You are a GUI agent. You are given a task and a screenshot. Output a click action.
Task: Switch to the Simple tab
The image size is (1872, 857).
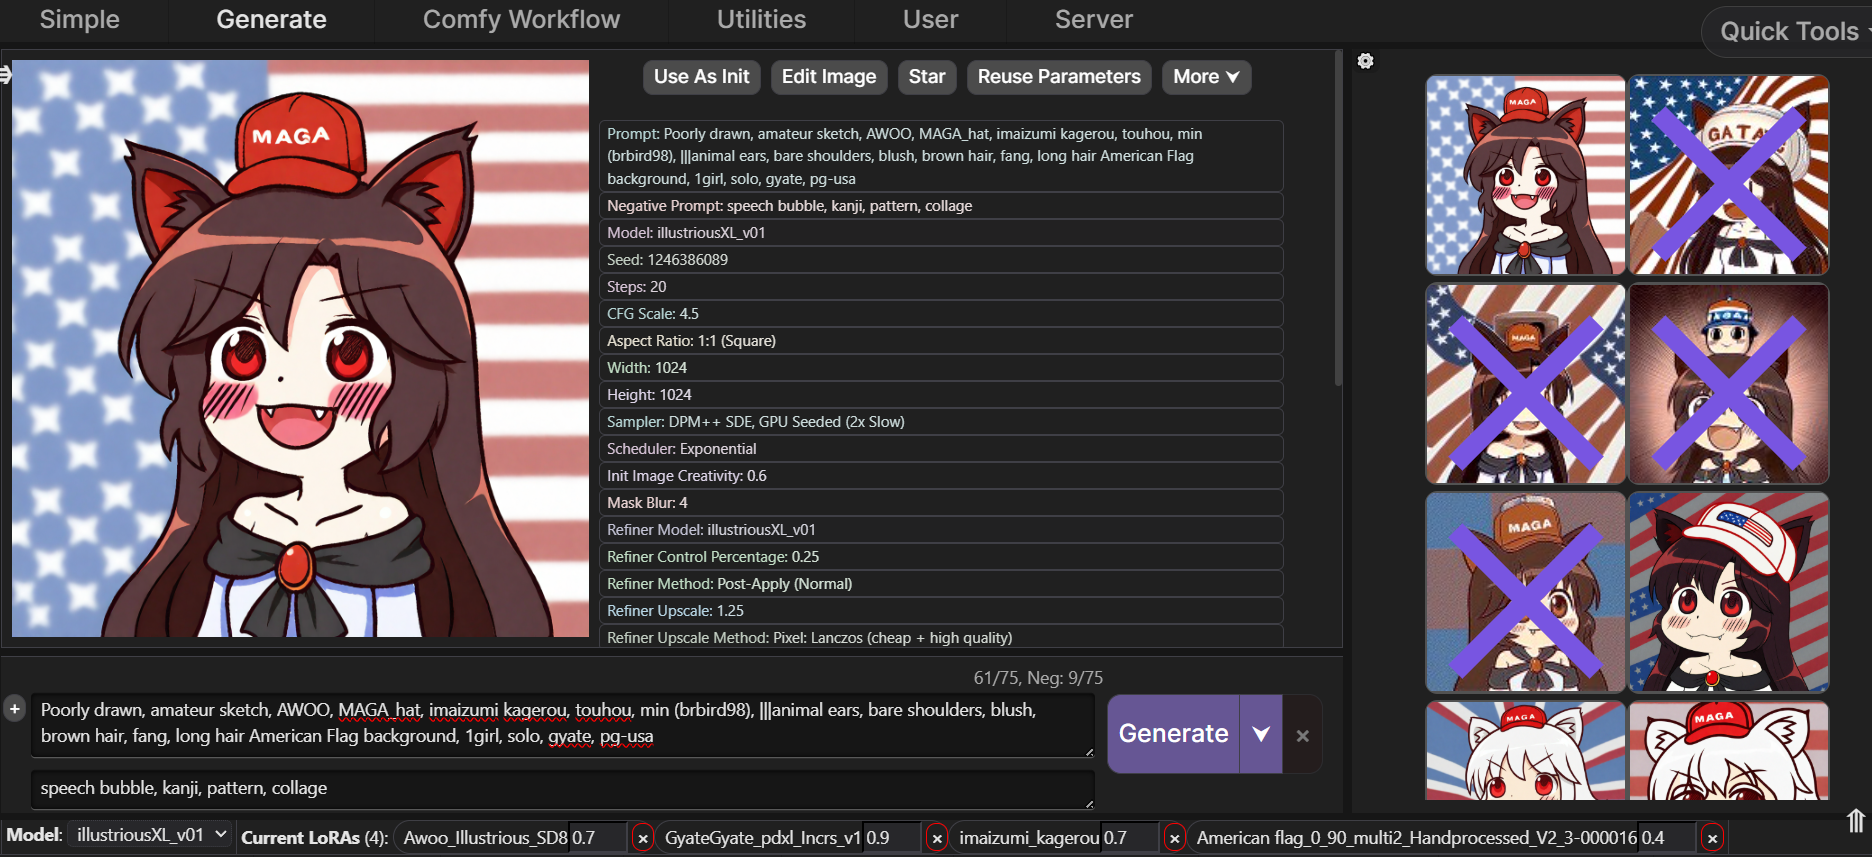[x=79, y=19]
